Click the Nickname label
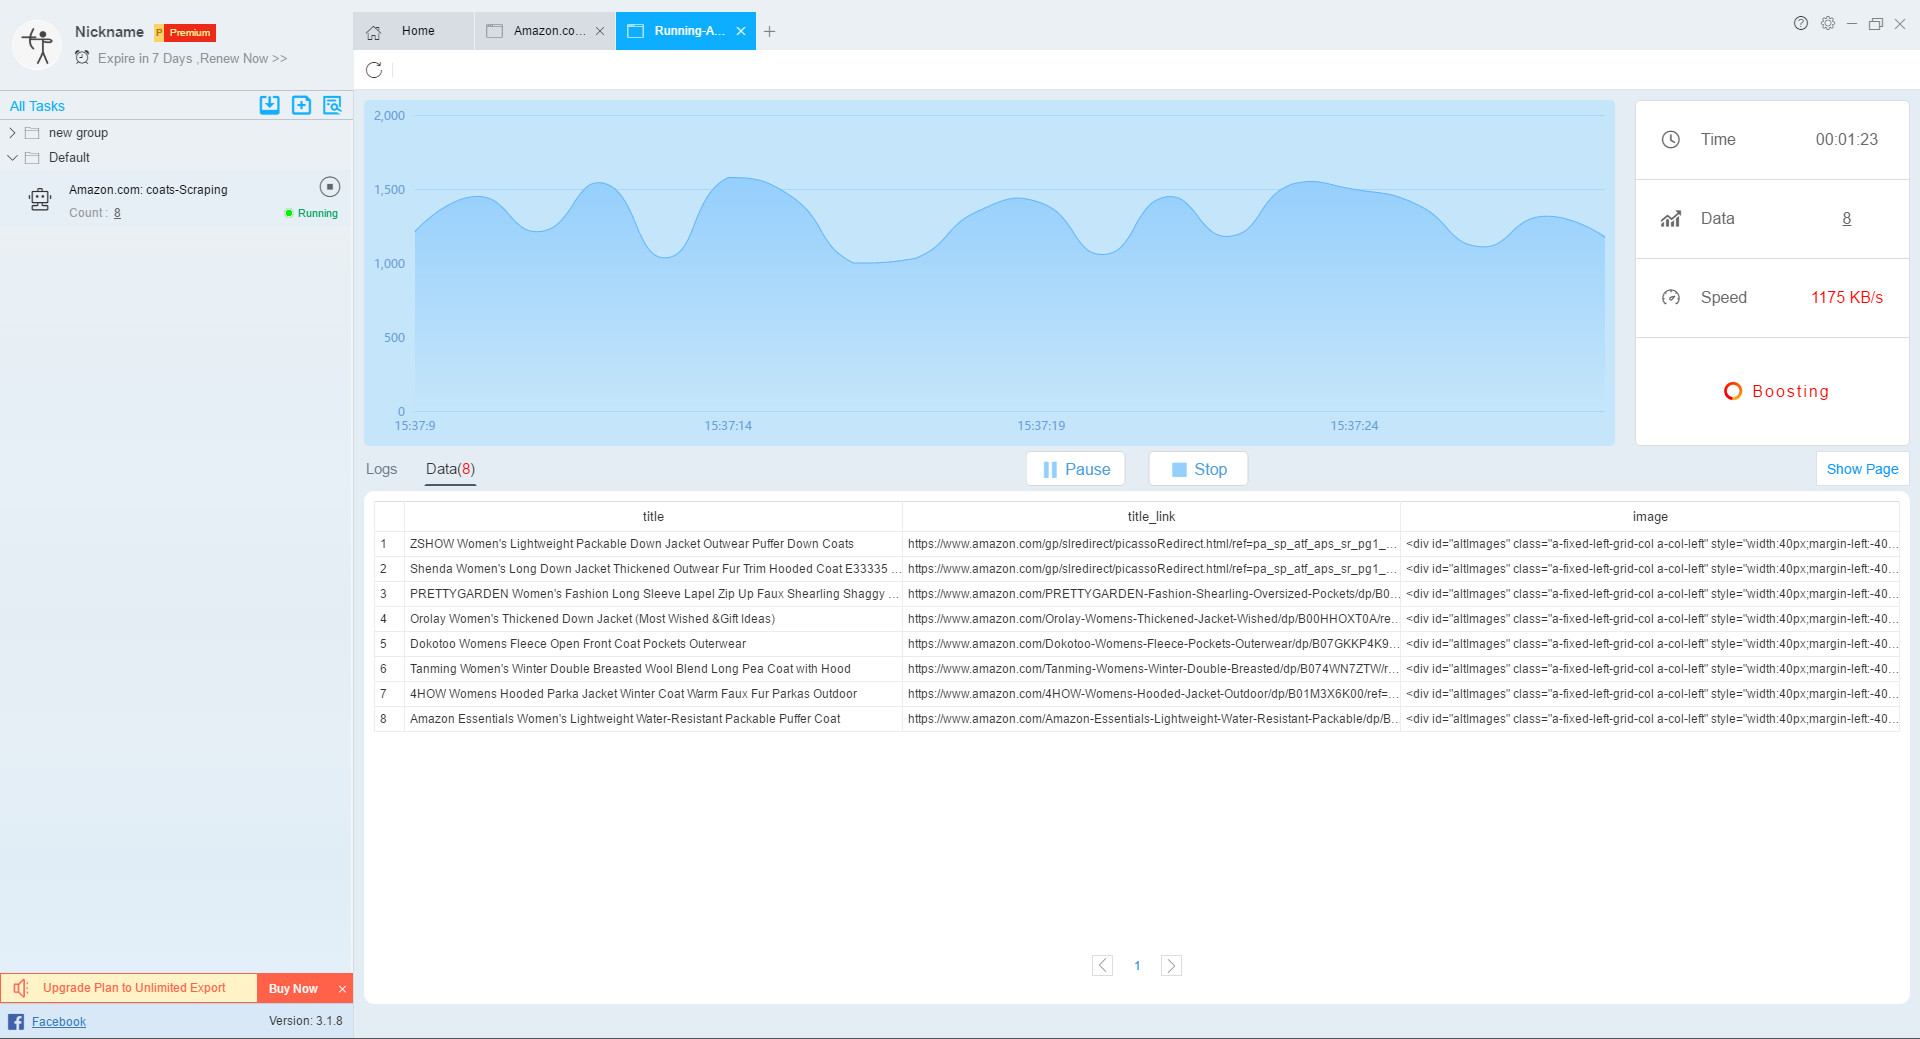The height and width of the screenshot is (1039, 1920). coord(109,32)
